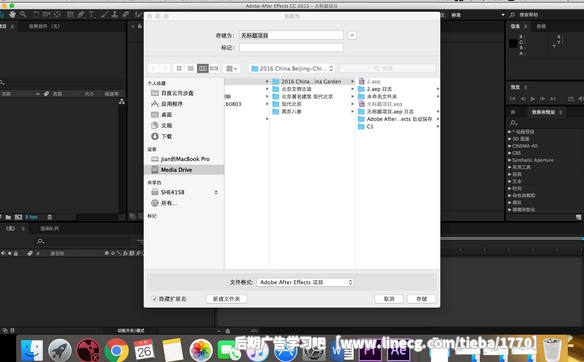Switch to the Info panel tab

point(515,26)
